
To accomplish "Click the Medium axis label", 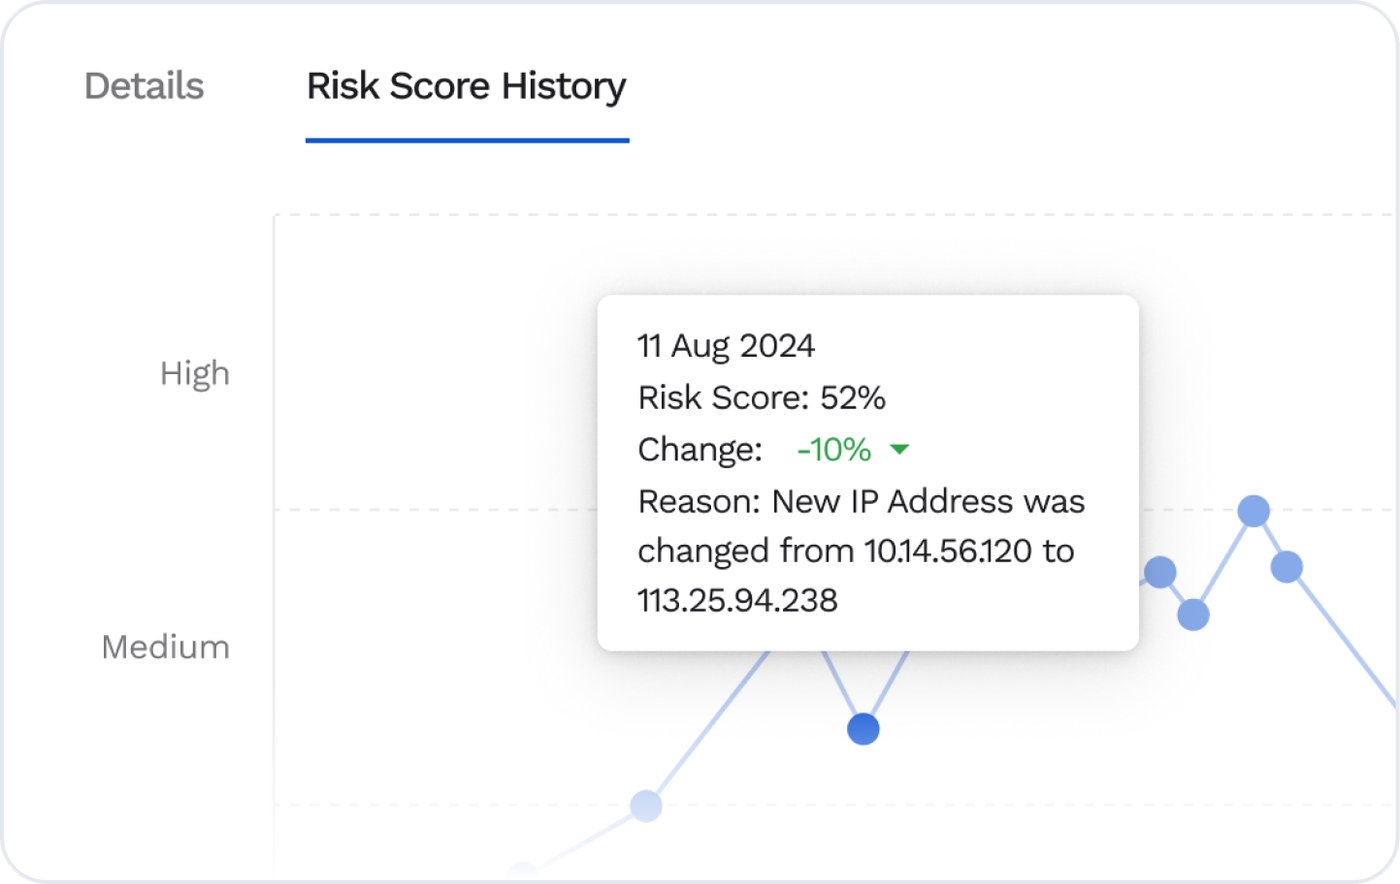I will pos(166,647).
